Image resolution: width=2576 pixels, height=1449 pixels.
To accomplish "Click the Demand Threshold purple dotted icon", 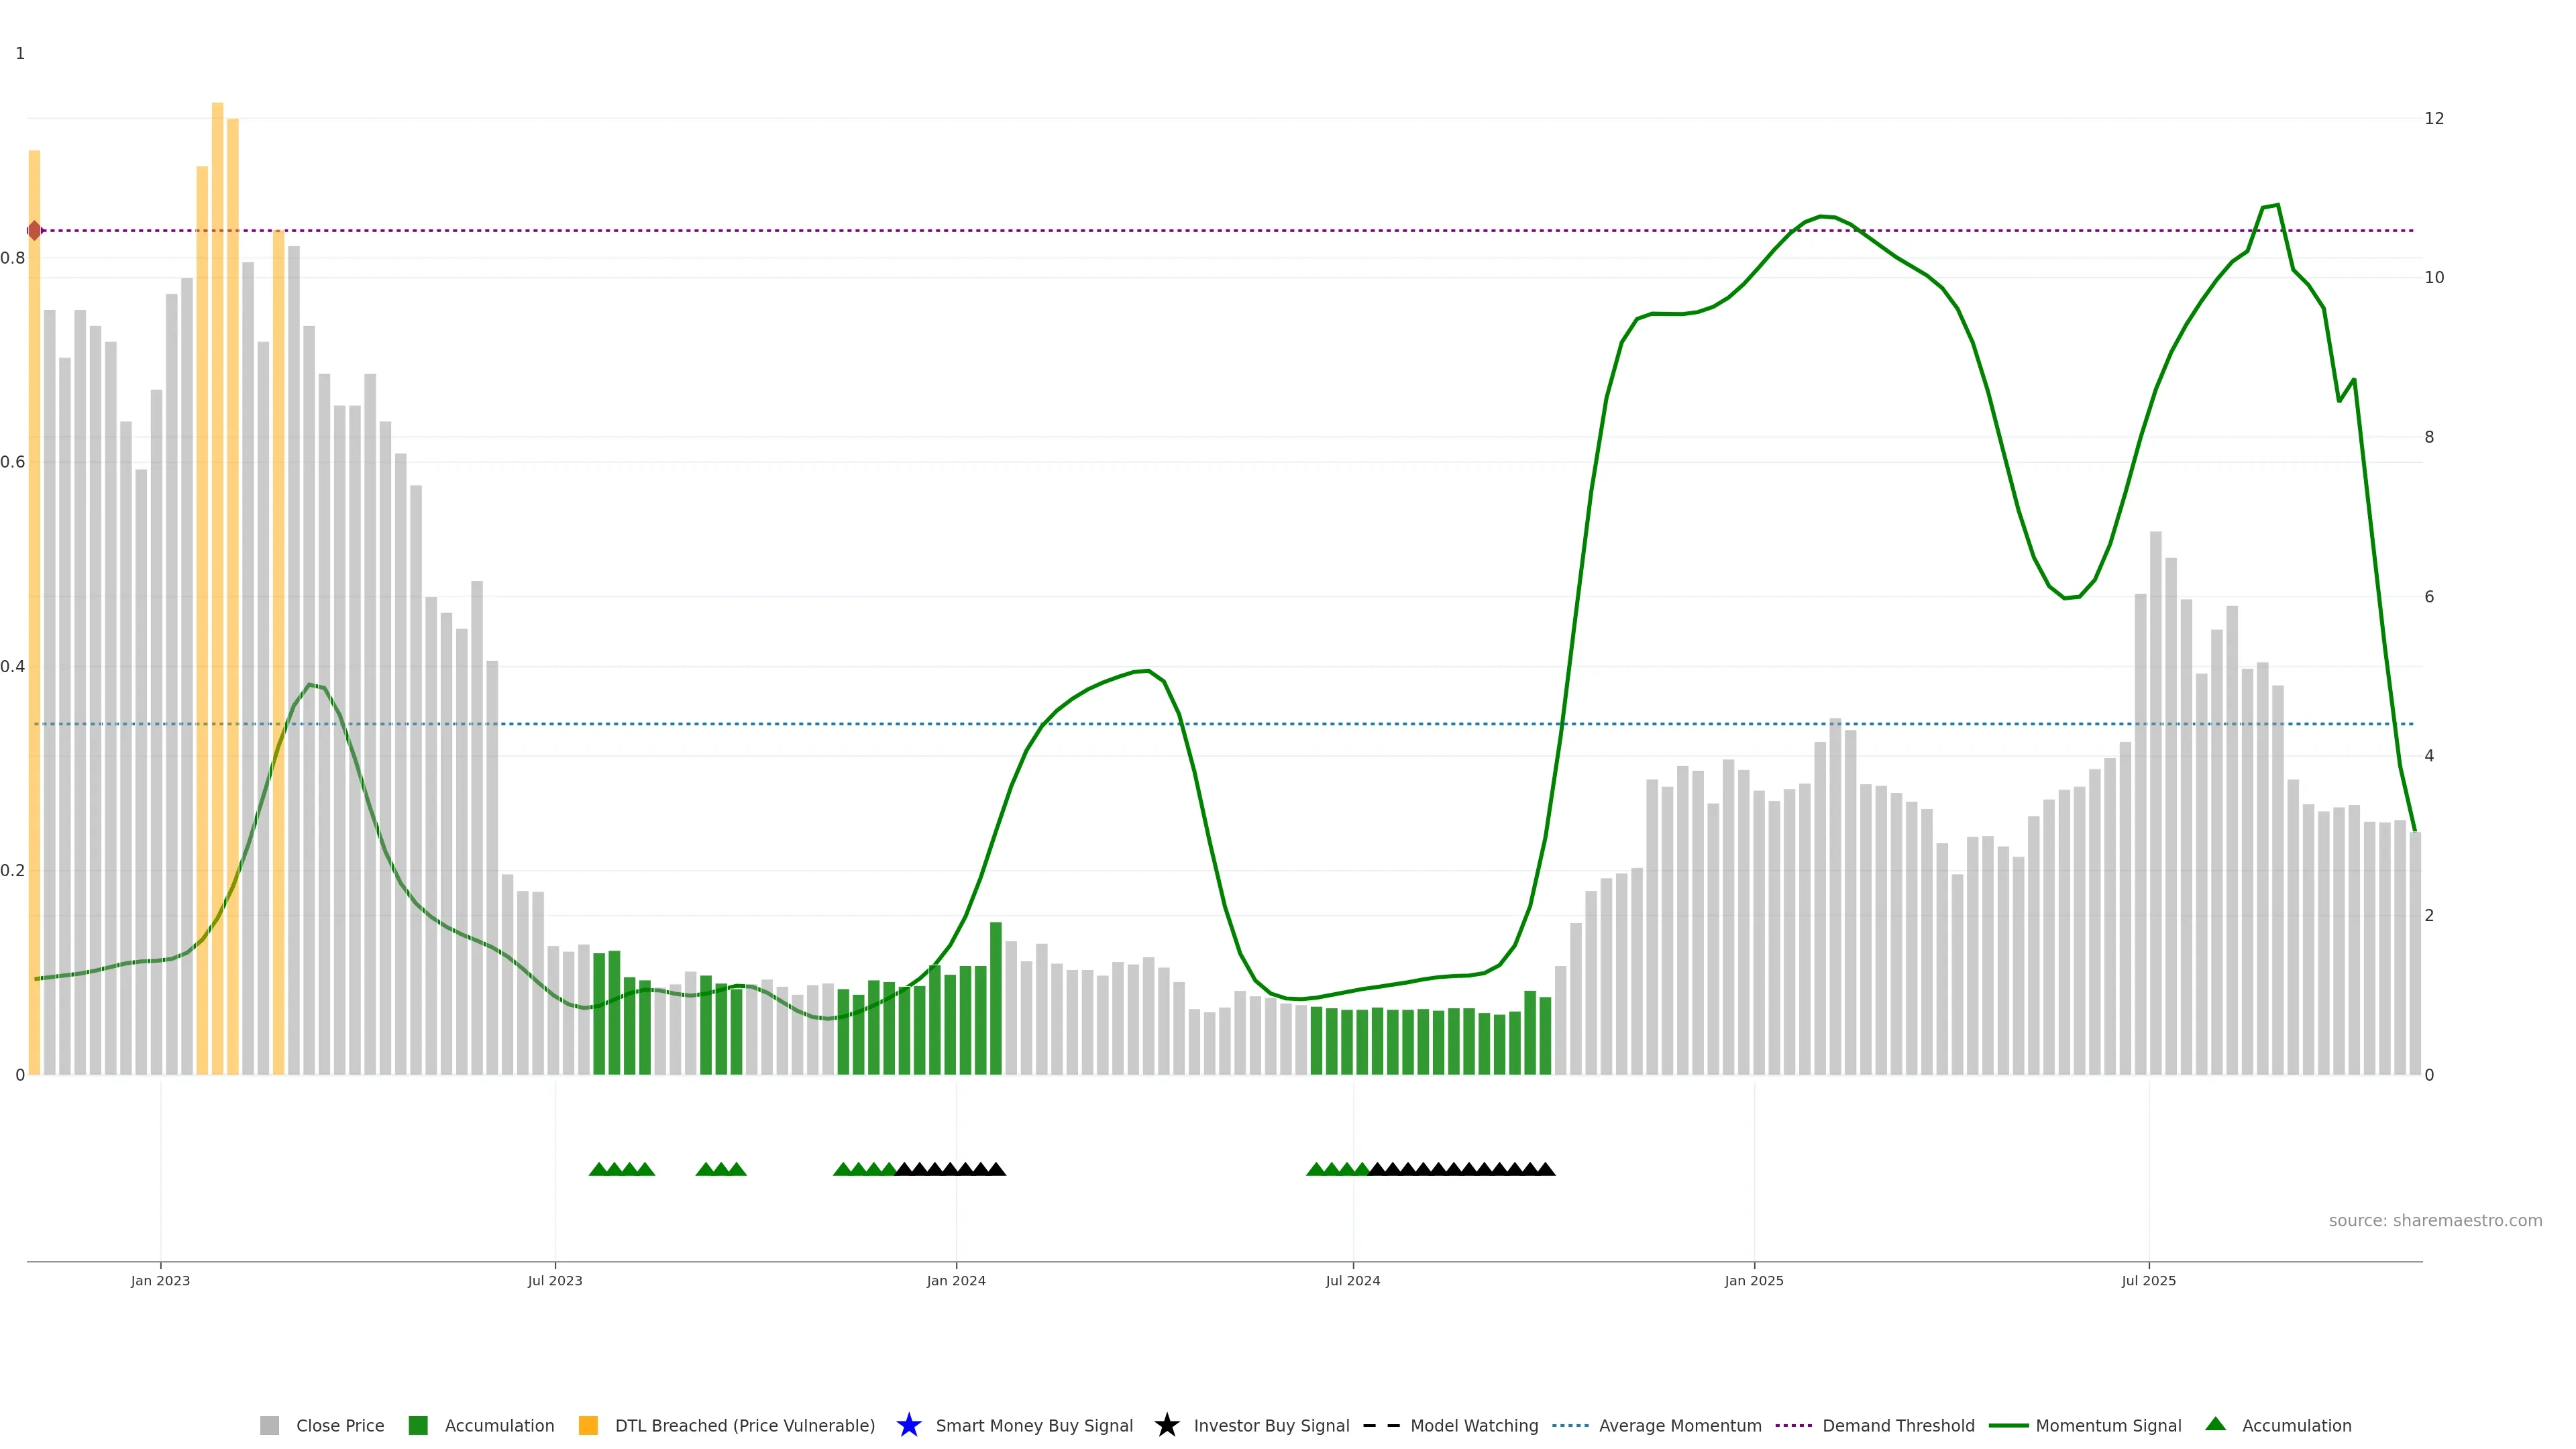I will pos(1793,1425).
